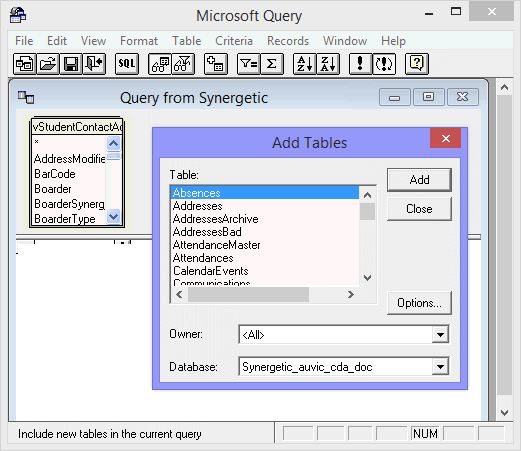This screenshot has height=451, width=521.
Task: Click Table list scroll down arrow
Action: point(367,277)
